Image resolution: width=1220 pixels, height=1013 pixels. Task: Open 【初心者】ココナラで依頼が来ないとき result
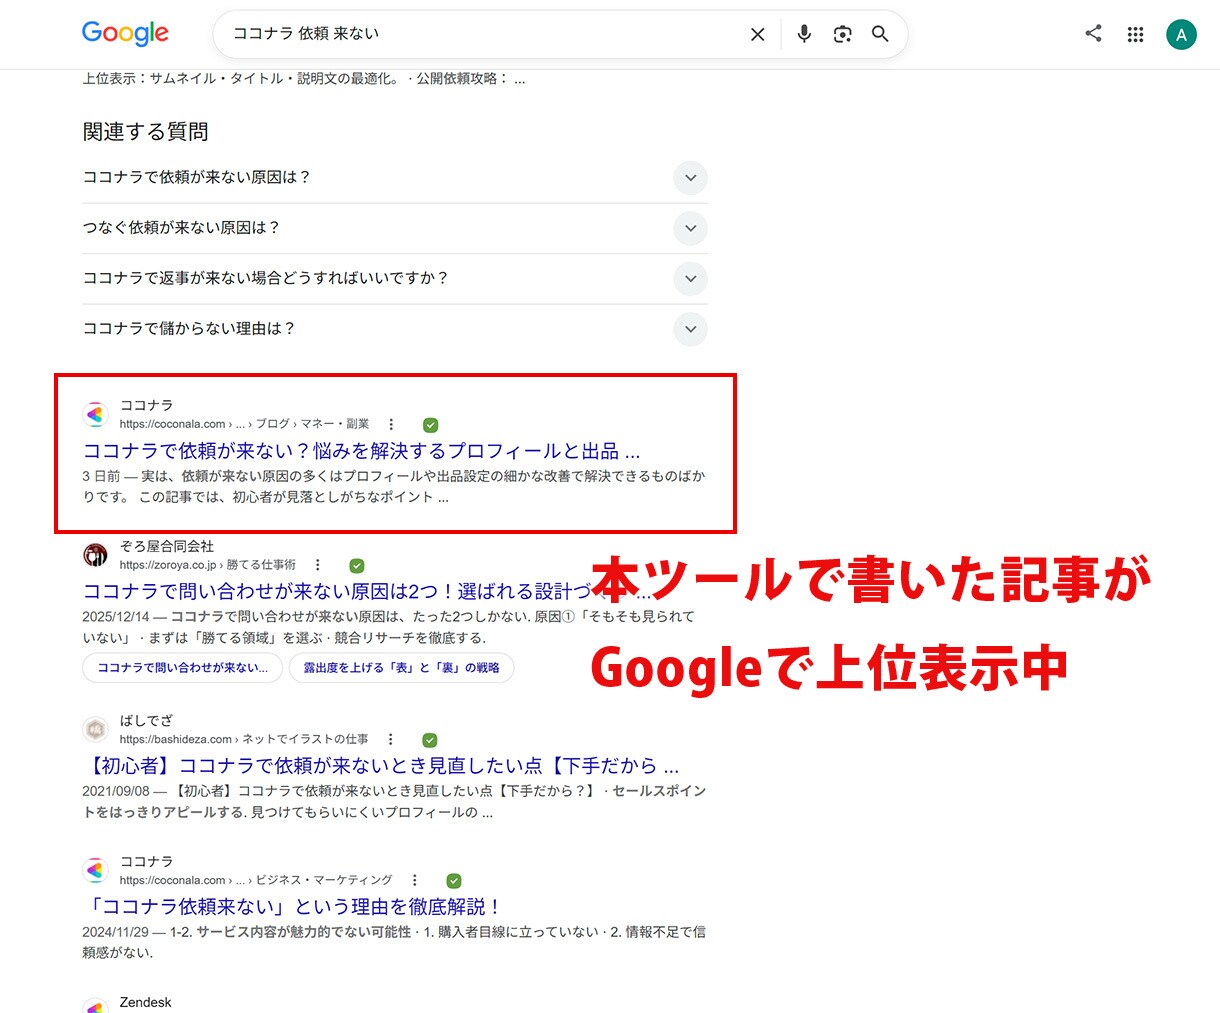[x=380, y=766]
